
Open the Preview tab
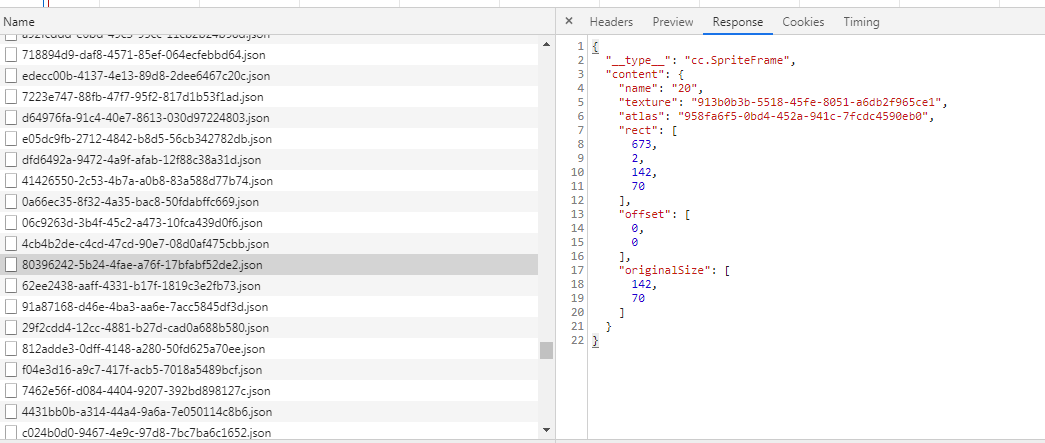(x=673, y=21)
